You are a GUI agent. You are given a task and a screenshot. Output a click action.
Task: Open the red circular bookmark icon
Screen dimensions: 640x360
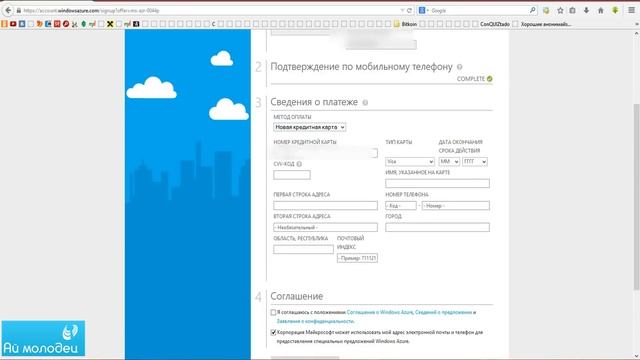(x=66, y=24)
